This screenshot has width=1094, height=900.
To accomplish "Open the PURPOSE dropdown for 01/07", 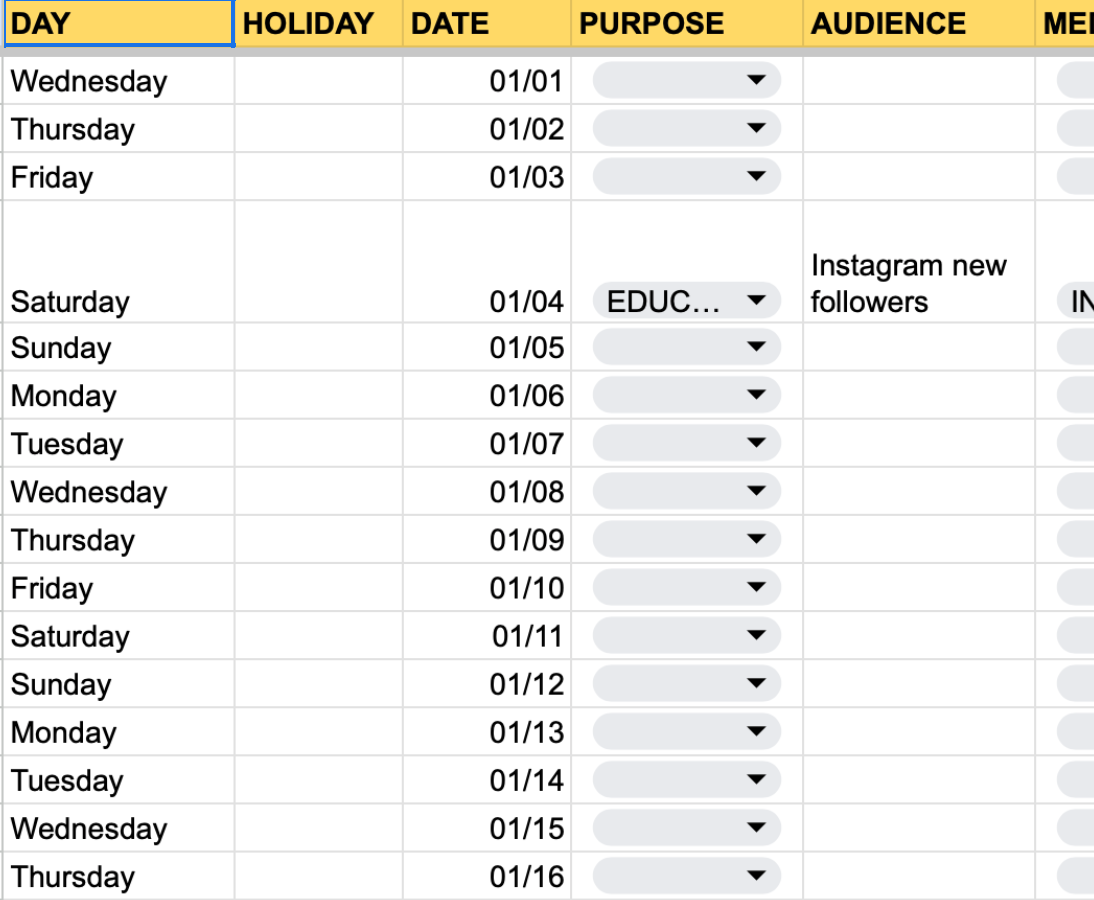I will (x=687, y=443).
